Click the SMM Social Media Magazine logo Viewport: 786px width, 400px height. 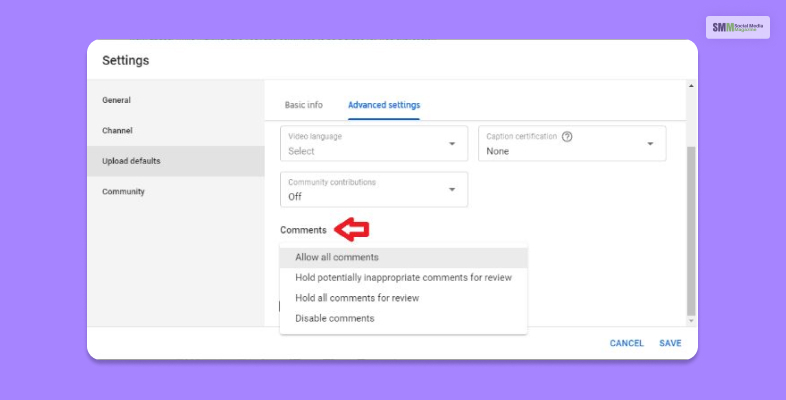pyautogui.click(x=737, y=27)
